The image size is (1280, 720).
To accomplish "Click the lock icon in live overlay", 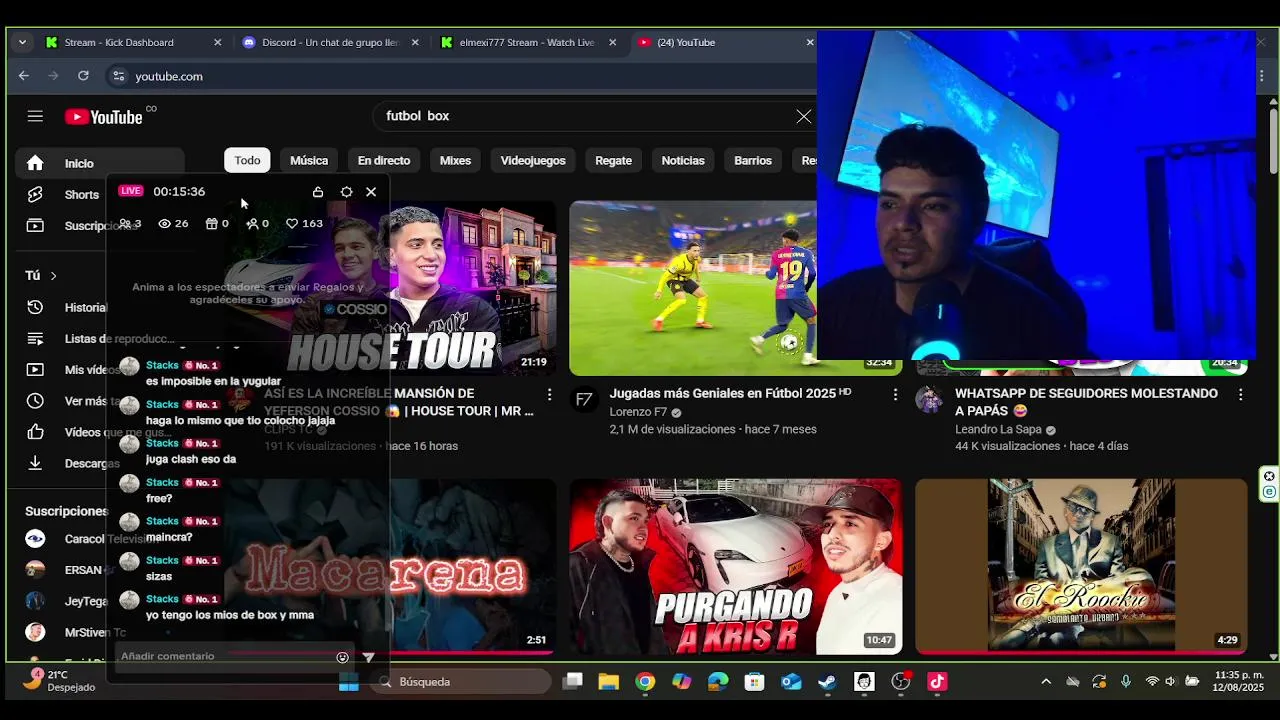I will coord(318,191).
